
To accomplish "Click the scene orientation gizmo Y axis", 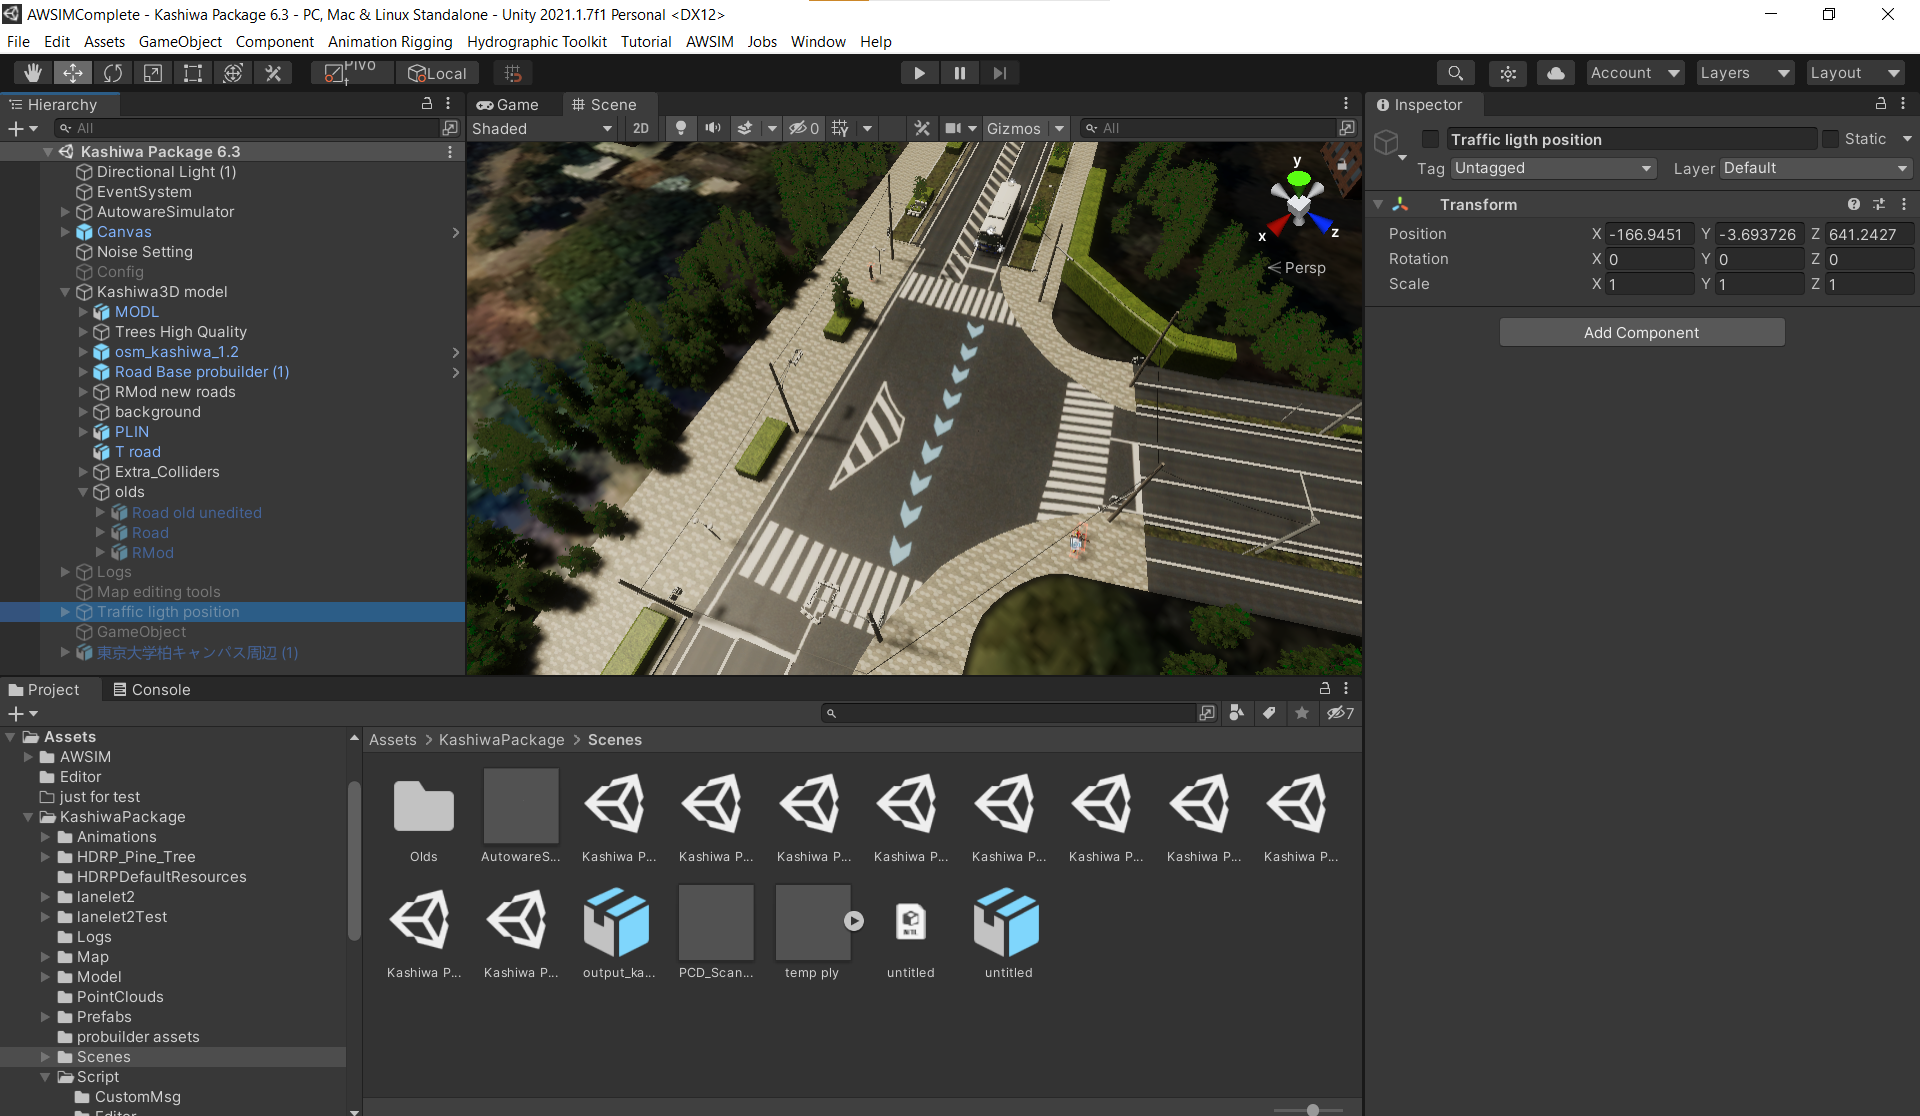I will coord(1298,178).
